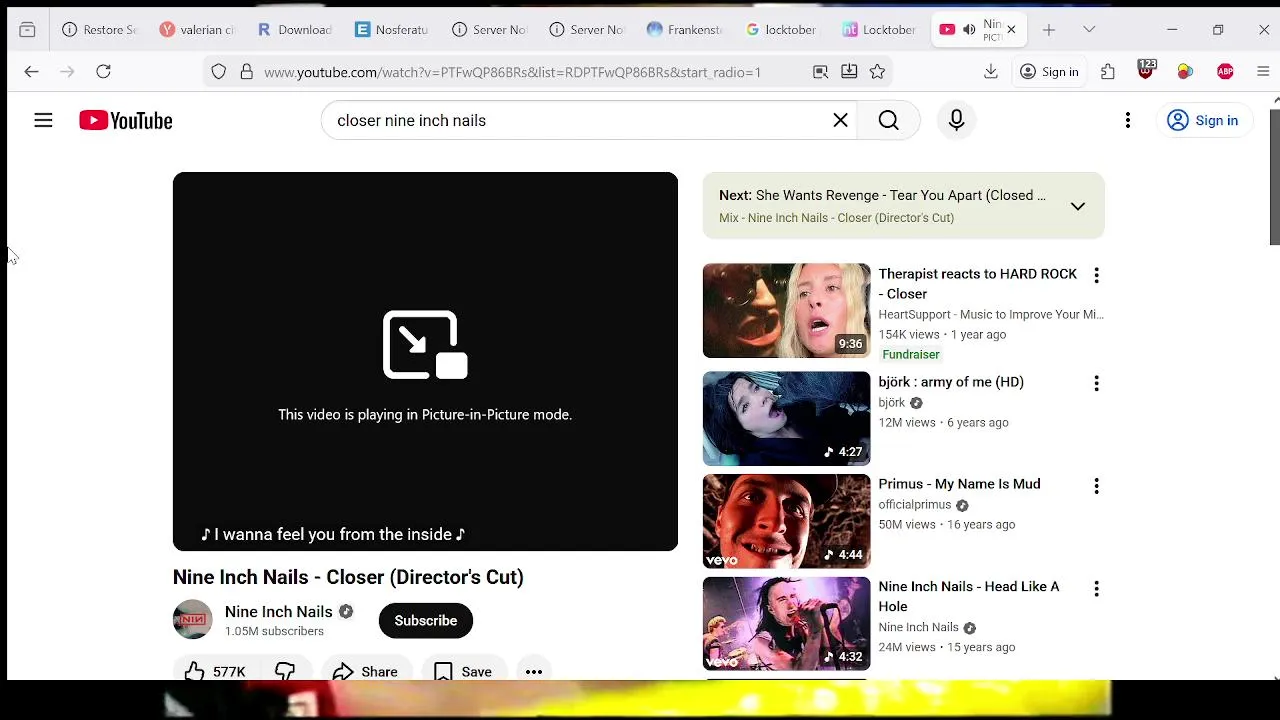Play 'Head Like A Hole' thumbnail
1280x720 pixels.
(x=786, y=623)
